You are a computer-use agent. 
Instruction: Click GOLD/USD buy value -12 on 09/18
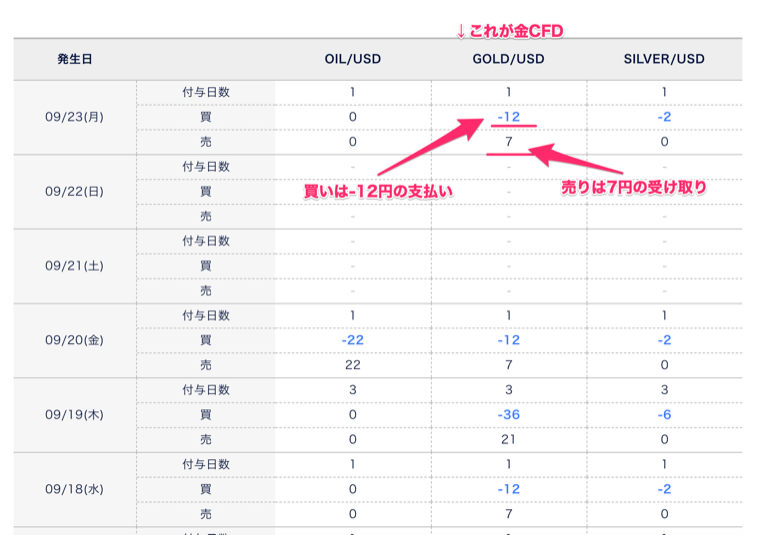(x=508, y=489)
